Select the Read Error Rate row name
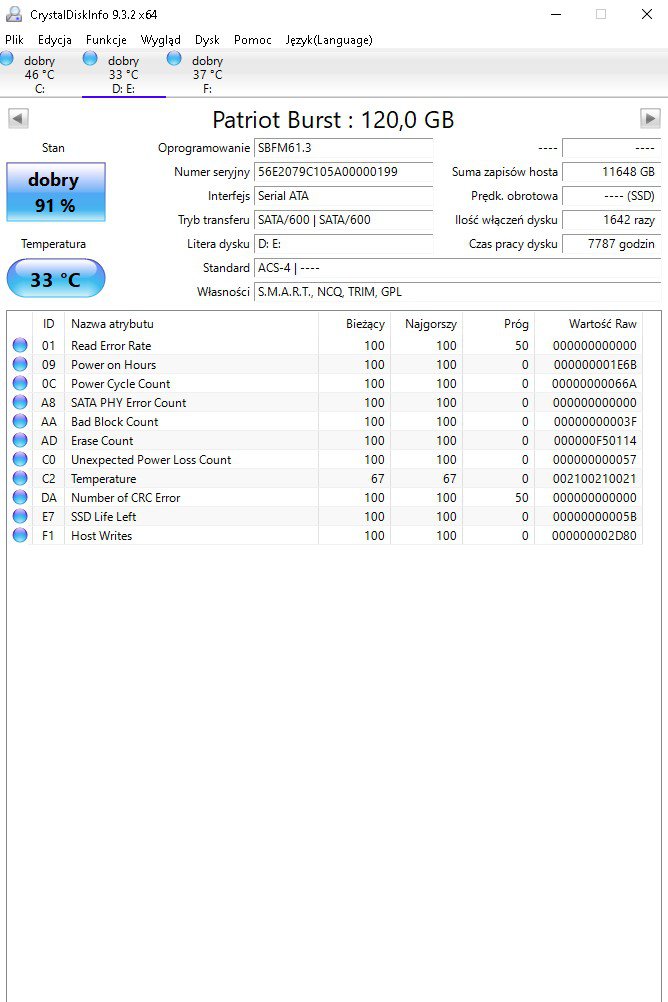The image size is (668, 1002). pyautogui.click(x=111, y=346)
